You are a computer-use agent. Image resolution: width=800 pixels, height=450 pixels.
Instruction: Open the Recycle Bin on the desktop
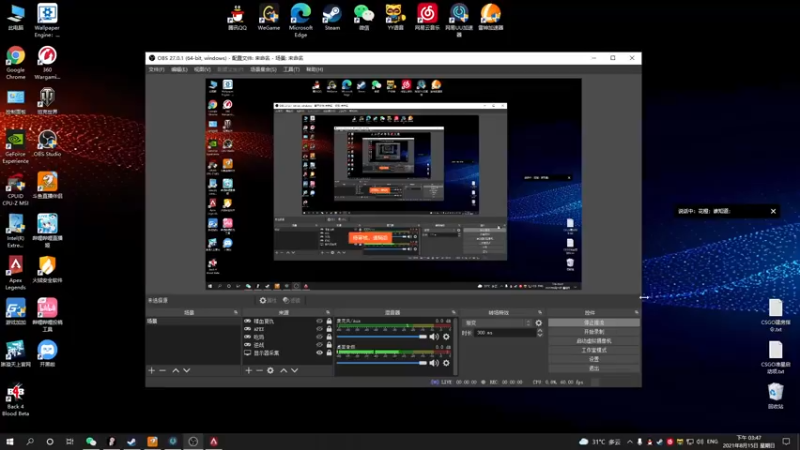coord(776,396)
